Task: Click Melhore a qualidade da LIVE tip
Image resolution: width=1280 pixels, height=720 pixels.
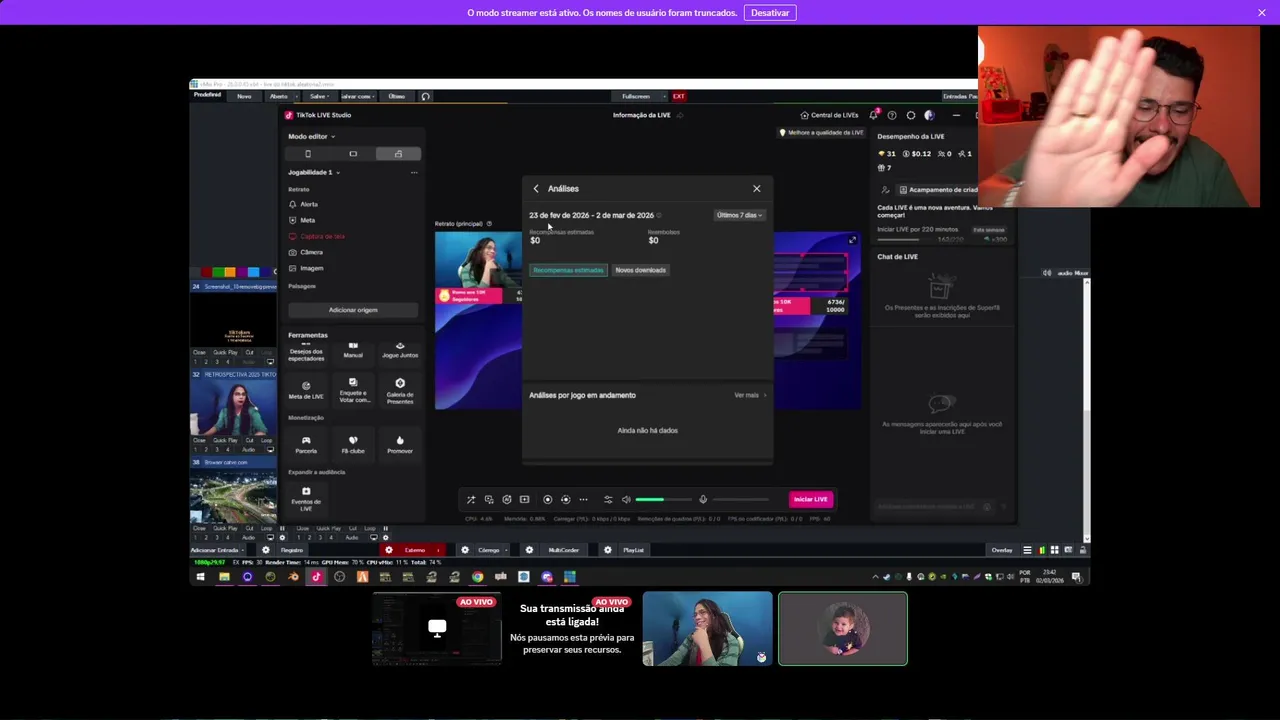Action: [x=821, y=133]
